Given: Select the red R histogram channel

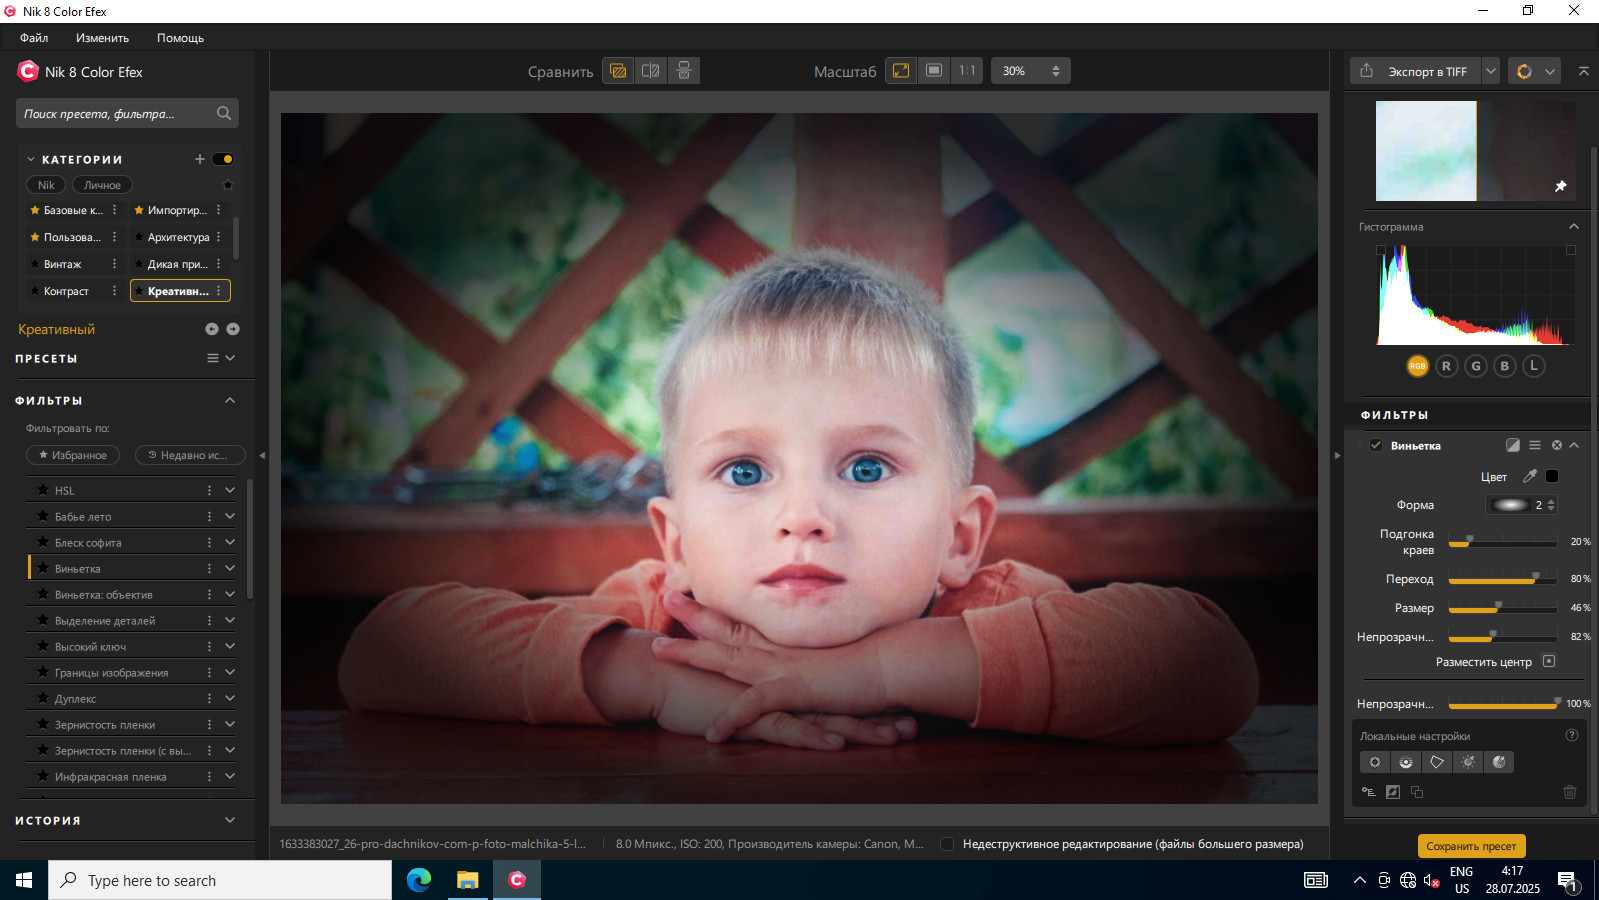Looking at the screenshot, I should (1446, 366).
